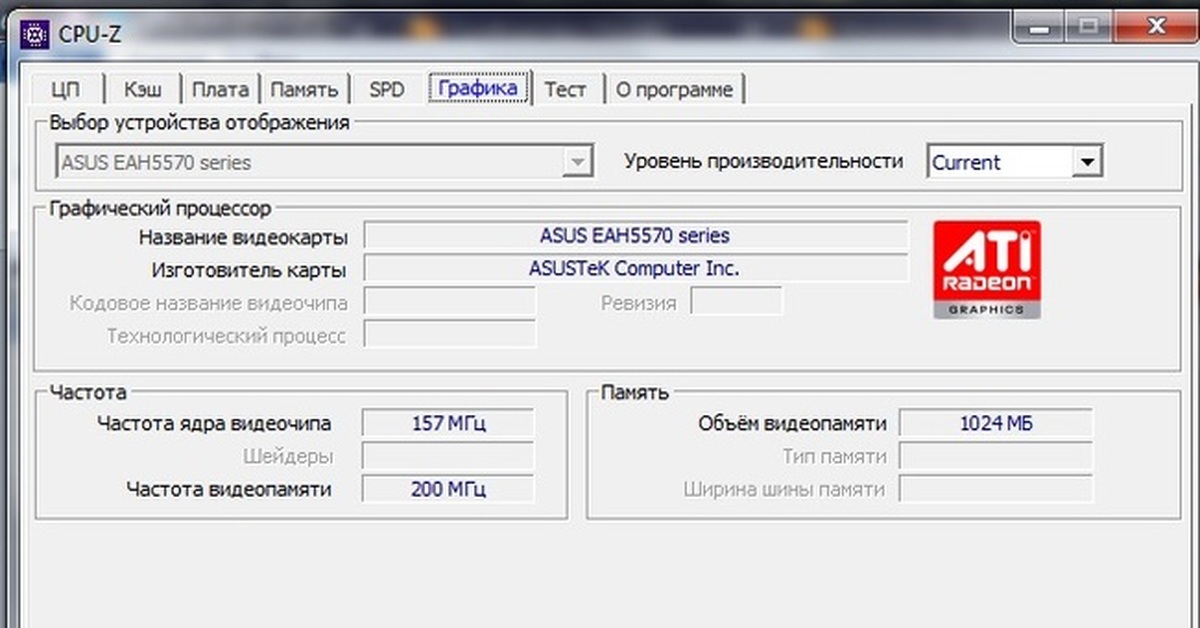Image resolution: width=1200 pixels, height=628 pixels.
Task: Select the Графика tab
Action: (478, 88)
